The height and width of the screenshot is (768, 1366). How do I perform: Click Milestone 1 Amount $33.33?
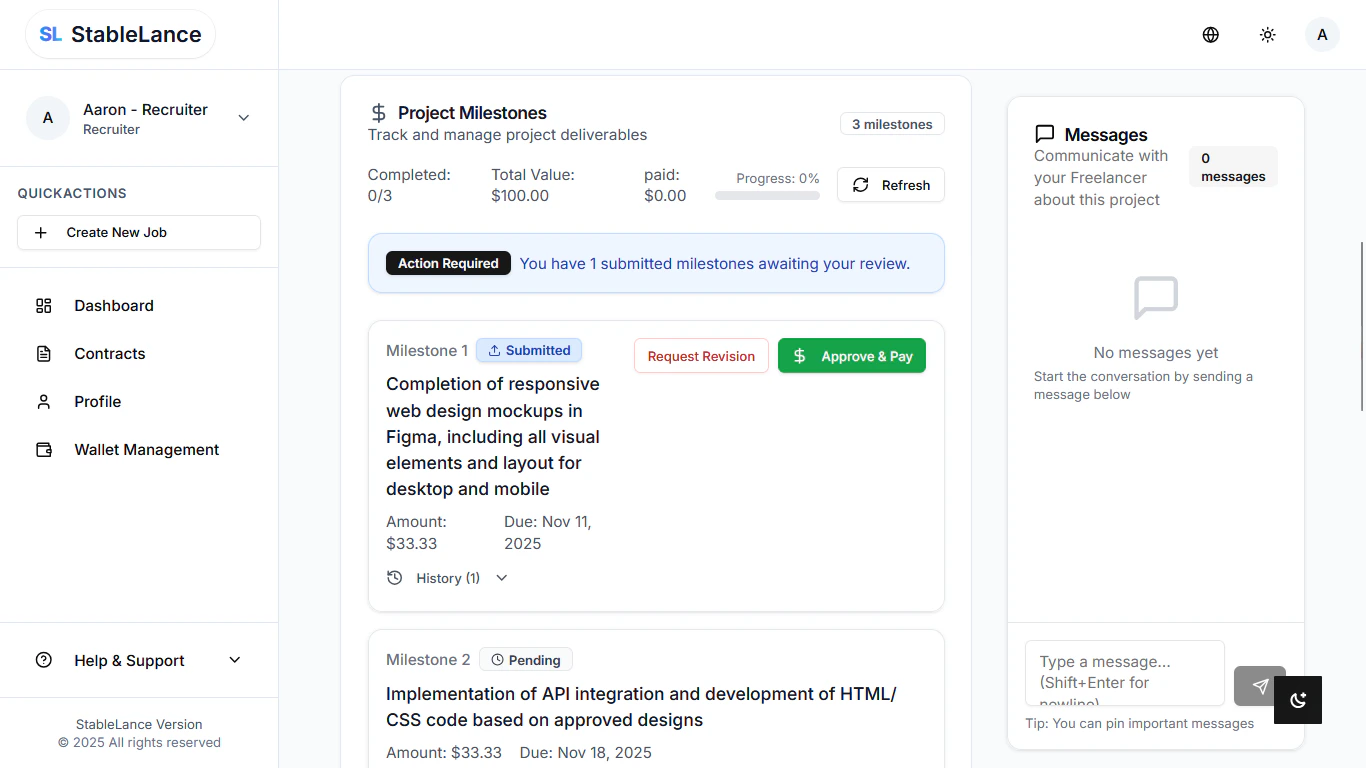416,533
